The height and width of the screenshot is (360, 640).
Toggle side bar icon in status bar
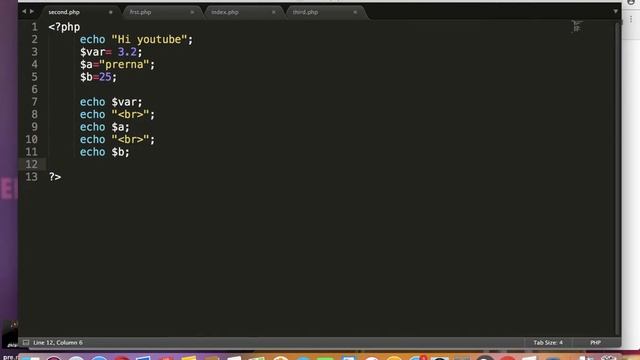coord(26,342)
